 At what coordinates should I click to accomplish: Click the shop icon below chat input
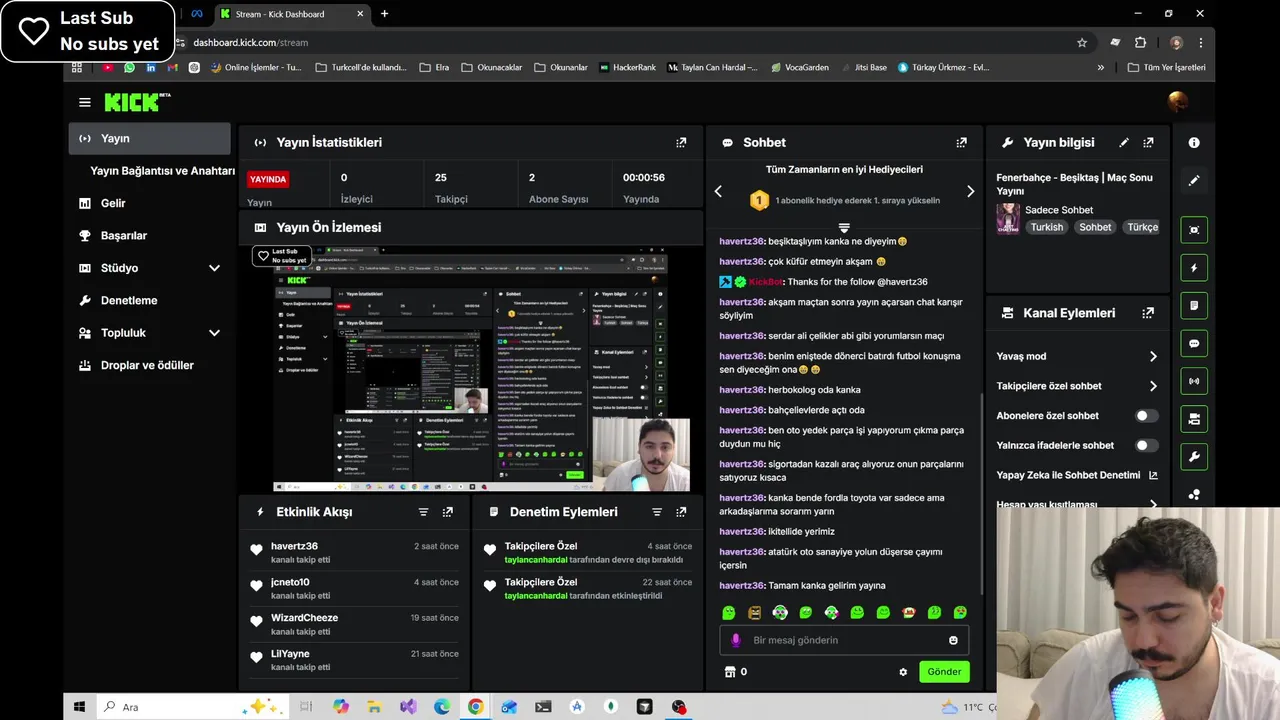point(729,672)
